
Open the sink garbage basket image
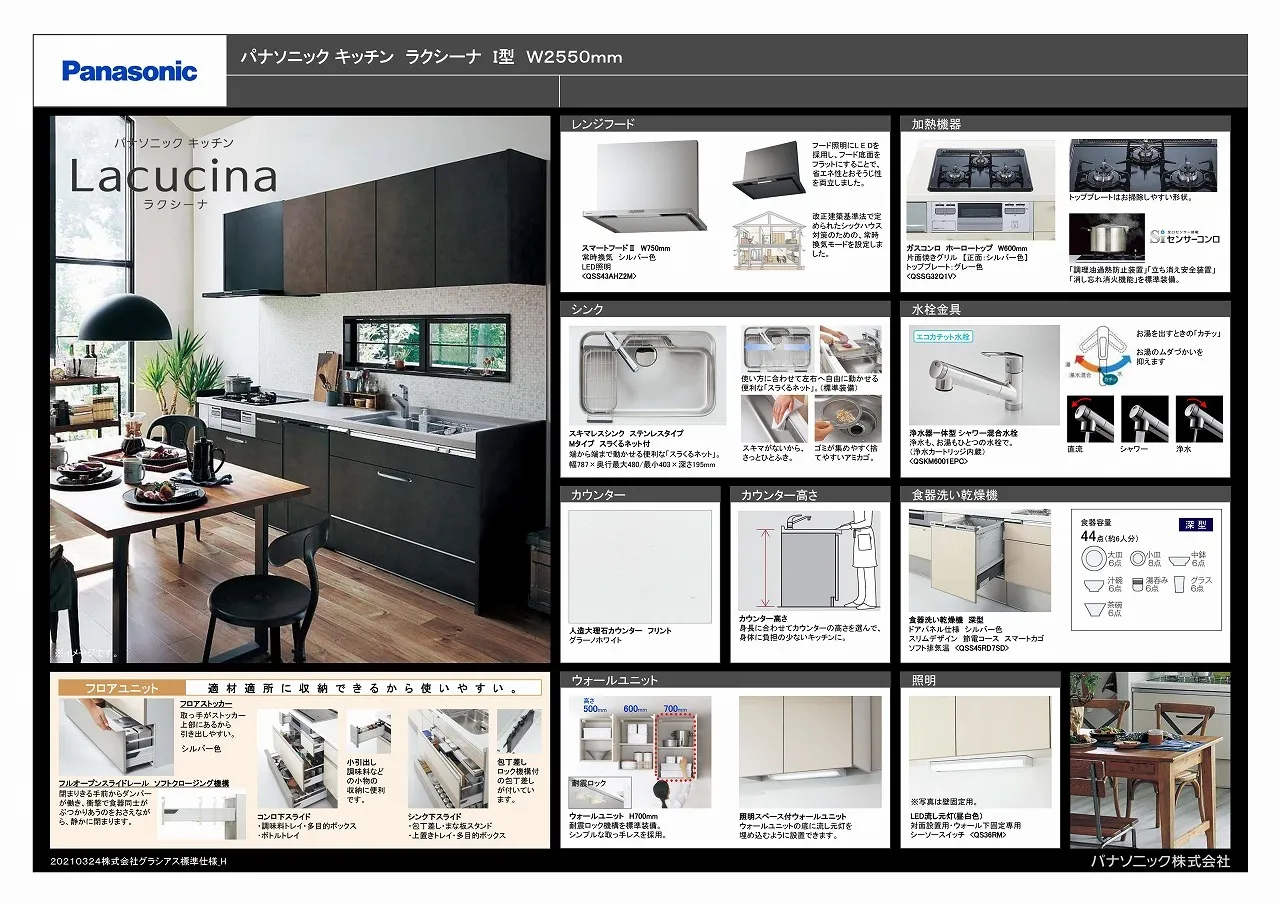point(849,420)
